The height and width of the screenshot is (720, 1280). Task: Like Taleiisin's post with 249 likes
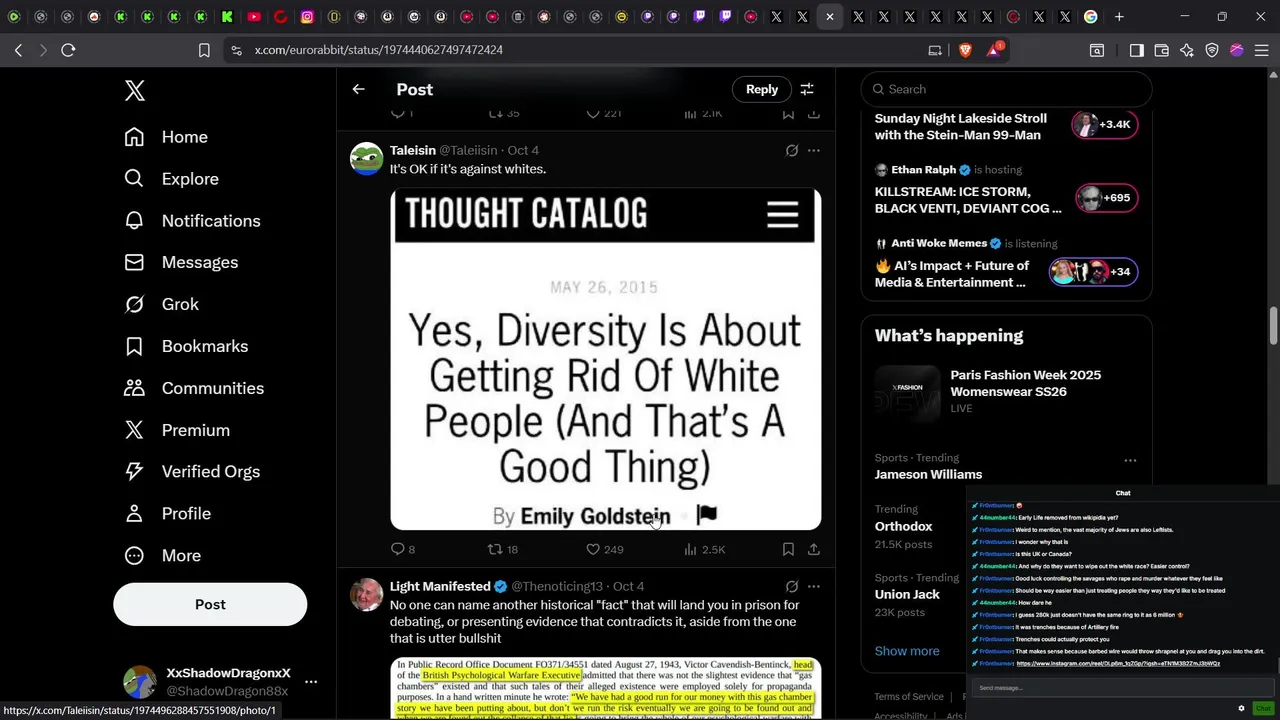click(x=604, y=549)
